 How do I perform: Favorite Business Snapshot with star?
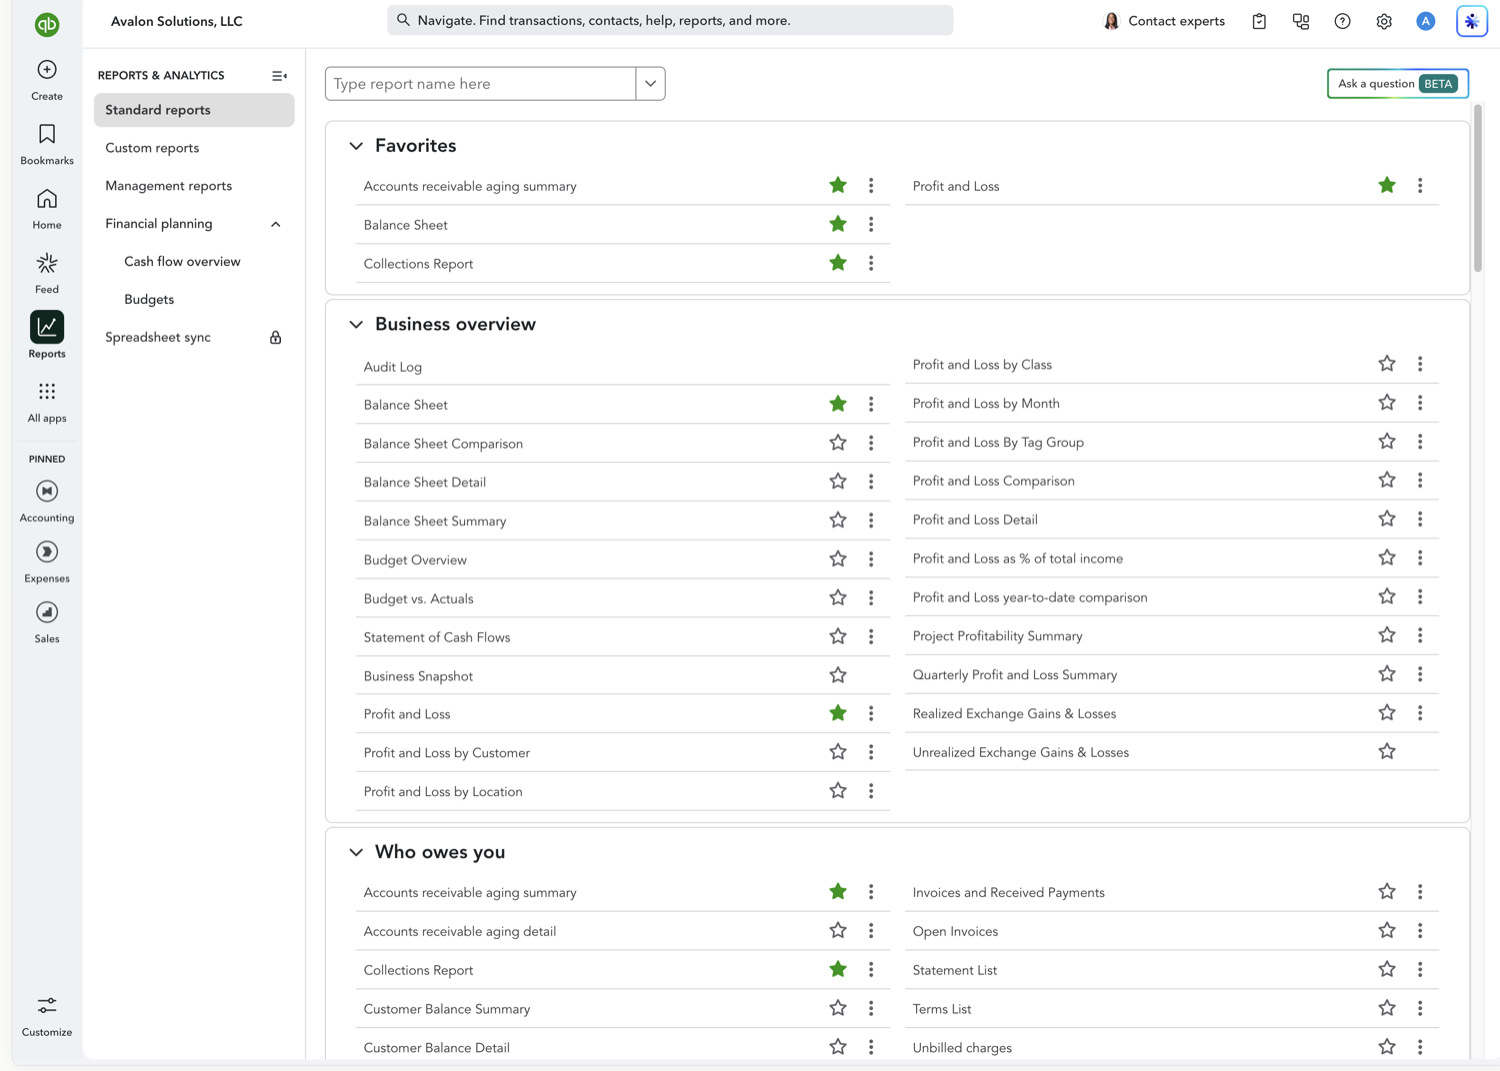(838, 675)
